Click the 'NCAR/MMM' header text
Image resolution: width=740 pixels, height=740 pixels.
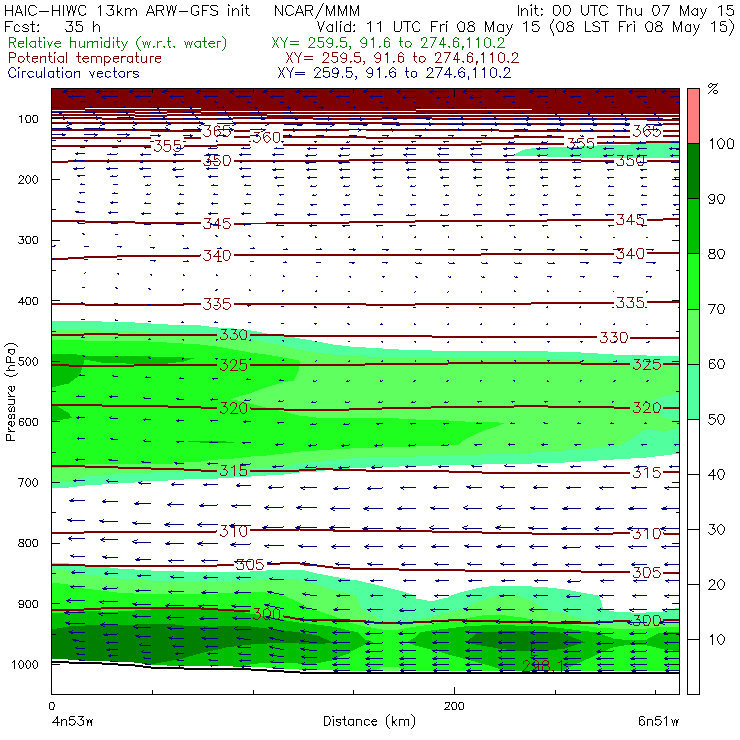coord(317,10)
